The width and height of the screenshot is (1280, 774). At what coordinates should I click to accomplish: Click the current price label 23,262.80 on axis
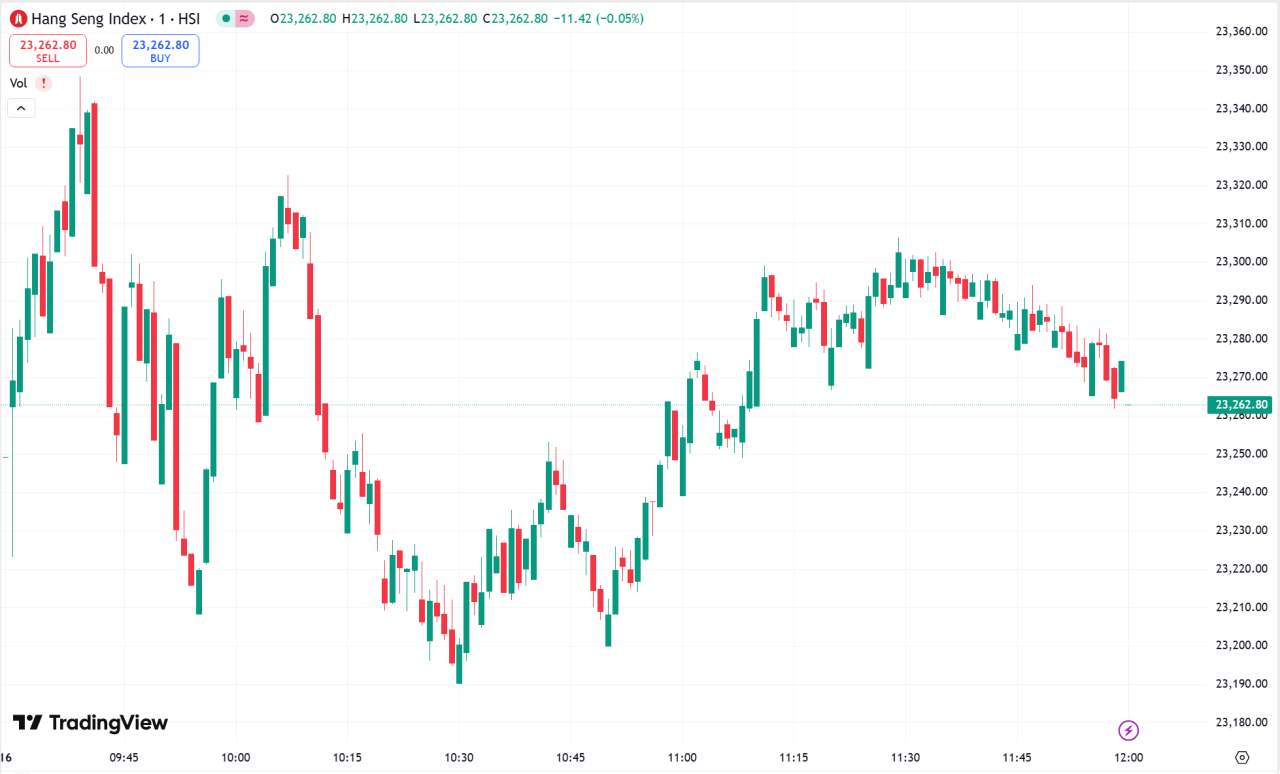pyautogui.click(x=1240, y=405)
